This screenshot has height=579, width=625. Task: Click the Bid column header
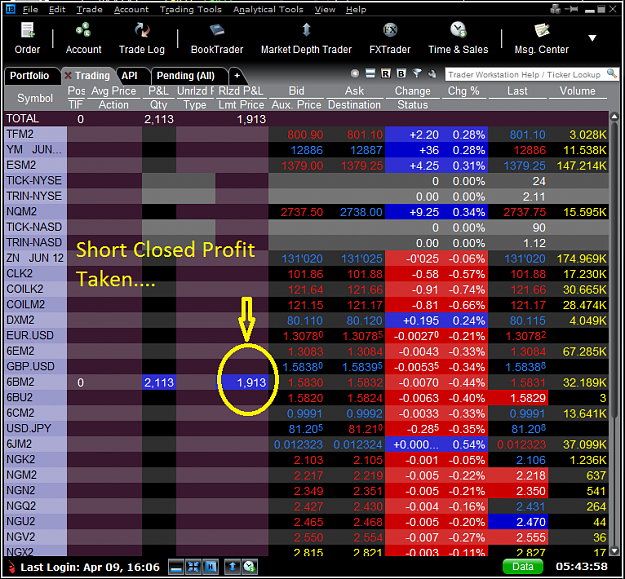coord(297,91)
